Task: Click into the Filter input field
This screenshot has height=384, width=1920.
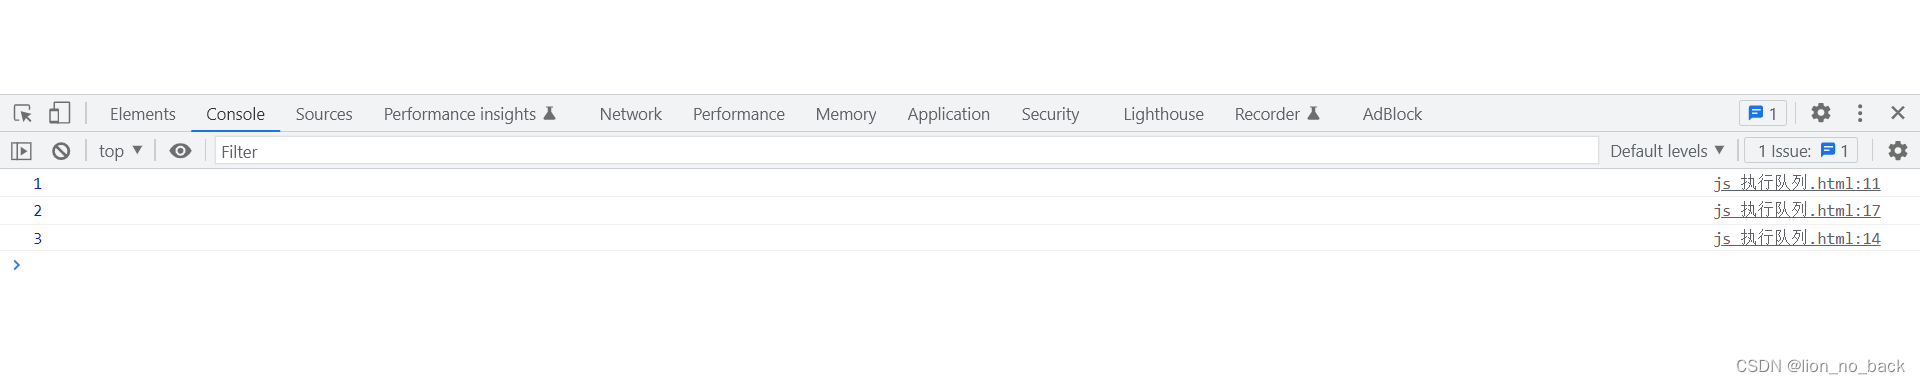Action: tap(906, 151)
